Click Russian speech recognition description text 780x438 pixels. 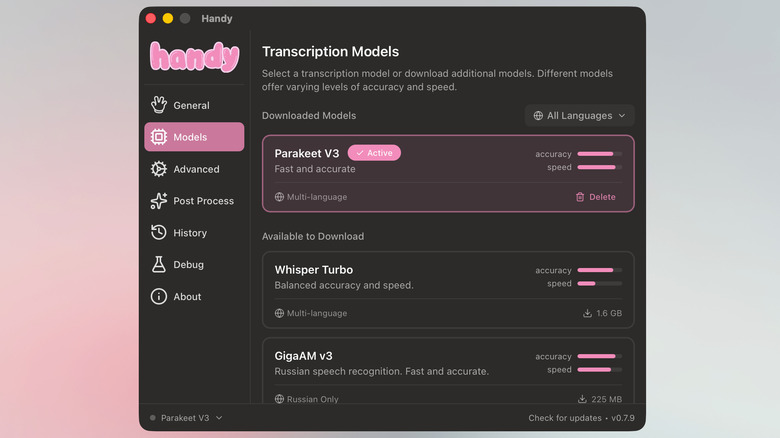point(382,371)
